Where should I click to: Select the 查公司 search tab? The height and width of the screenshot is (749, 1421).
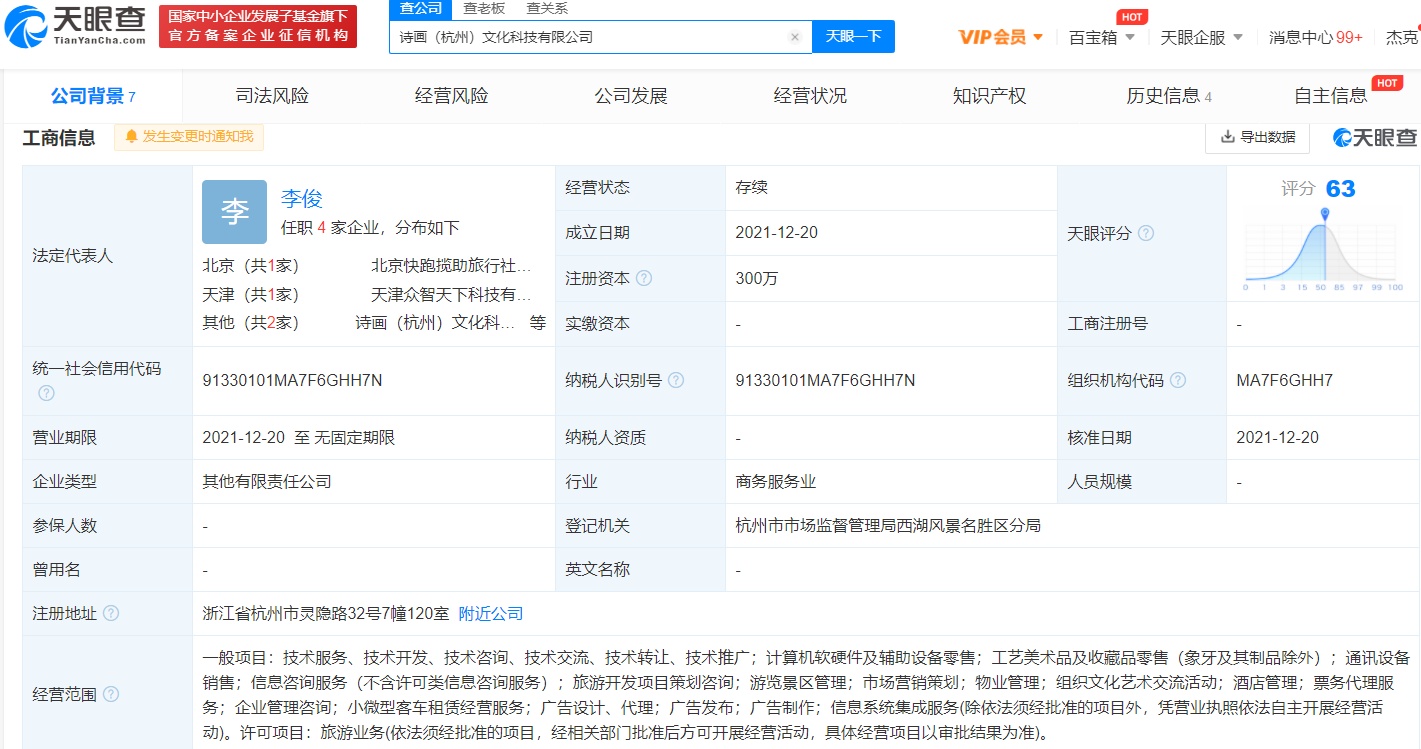(421, 8)
